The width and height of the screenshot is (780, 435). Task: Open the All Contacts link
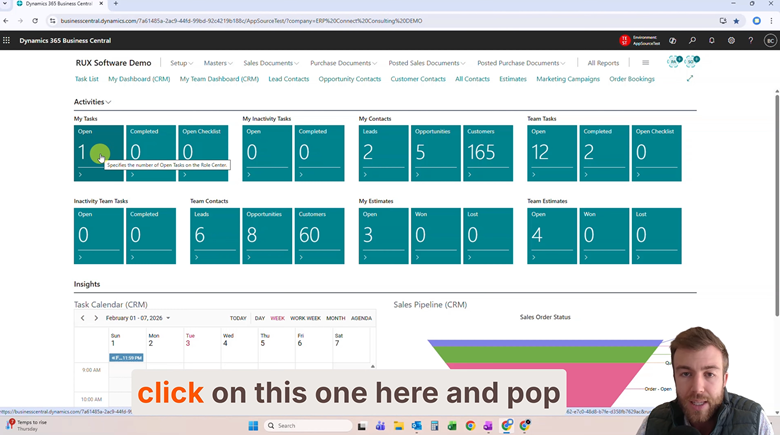tap(472, 79)
